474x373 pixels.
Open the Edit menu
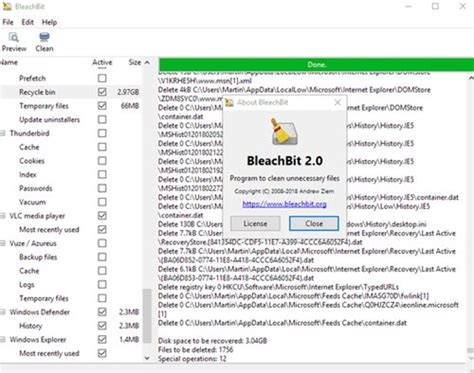(27, 22)
